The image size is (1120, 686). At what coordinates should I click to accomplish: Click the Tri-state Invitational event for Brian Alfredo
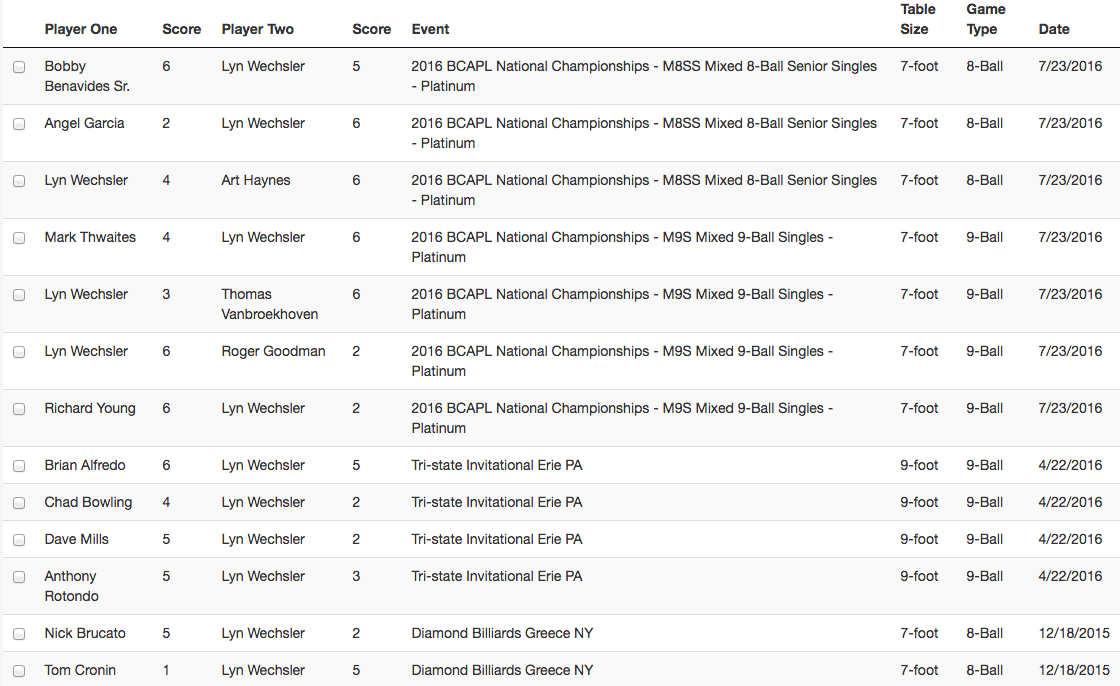coord(497,465)
